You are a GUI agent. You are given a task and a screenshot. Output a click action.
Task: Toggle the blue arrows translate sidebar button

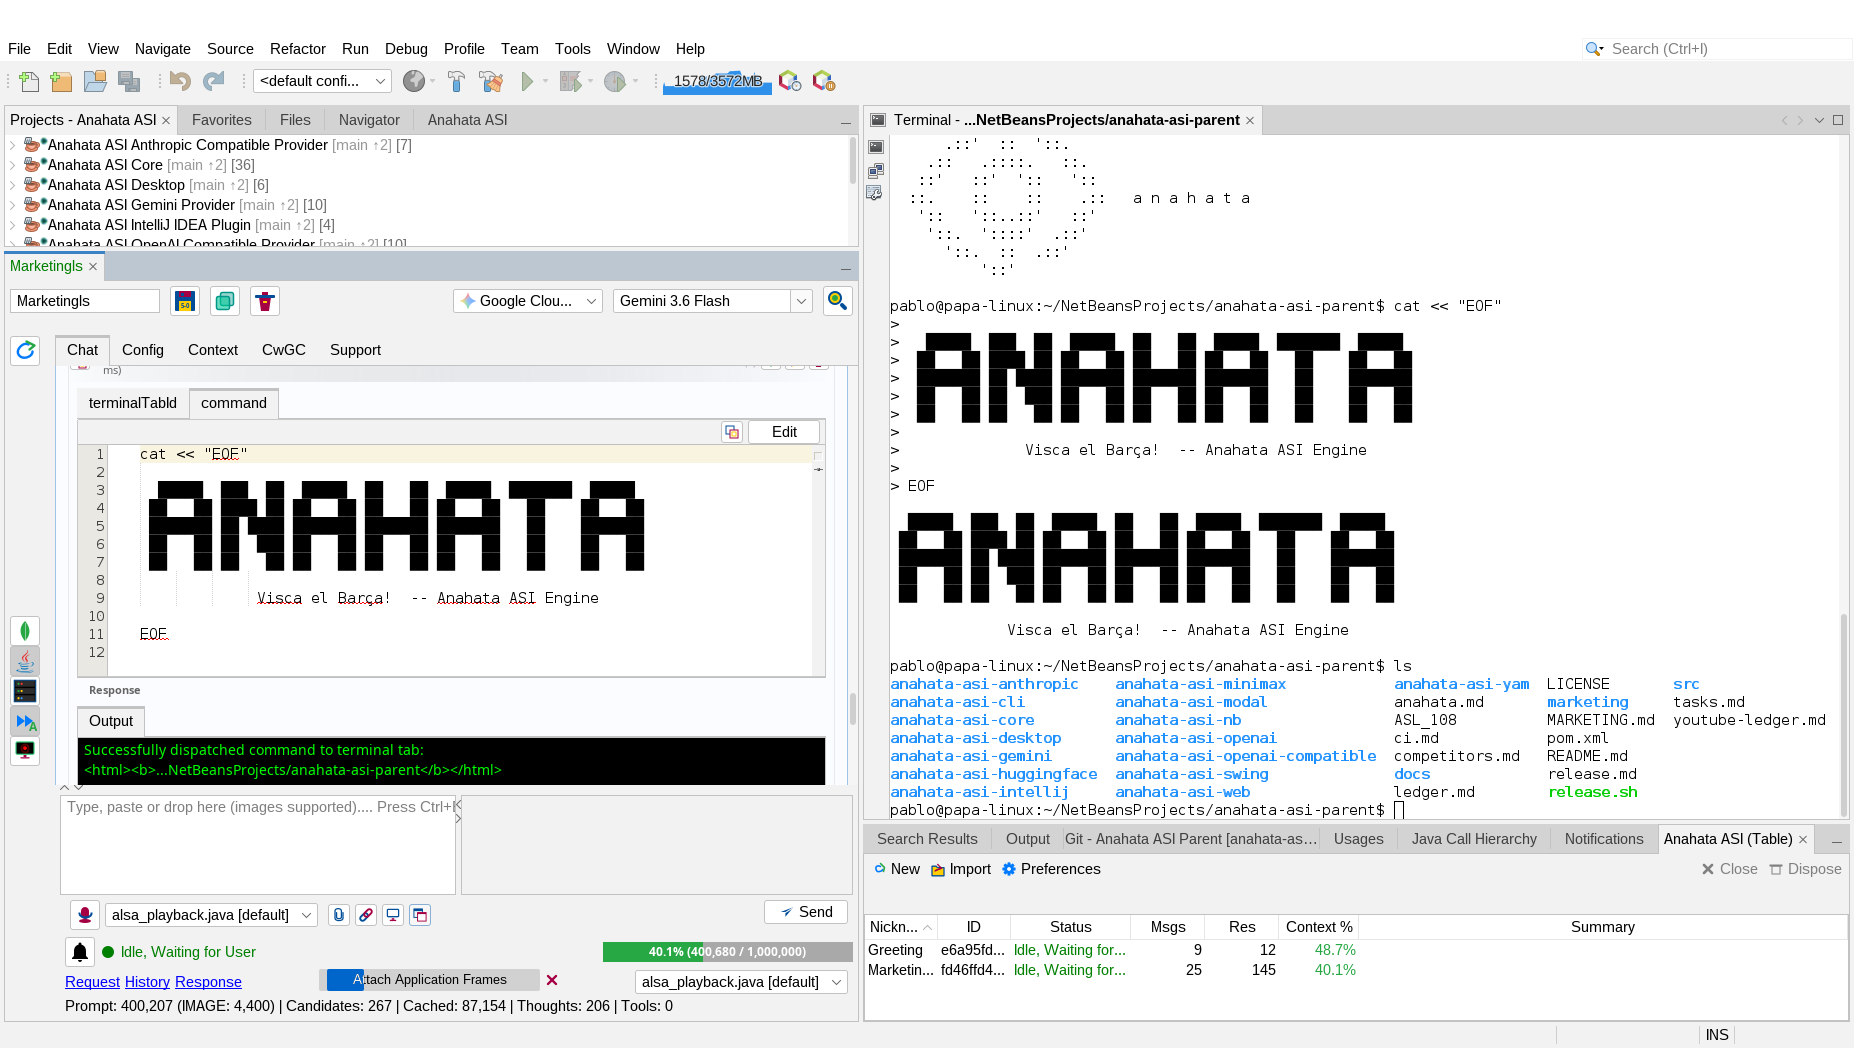tap(25, 721)
